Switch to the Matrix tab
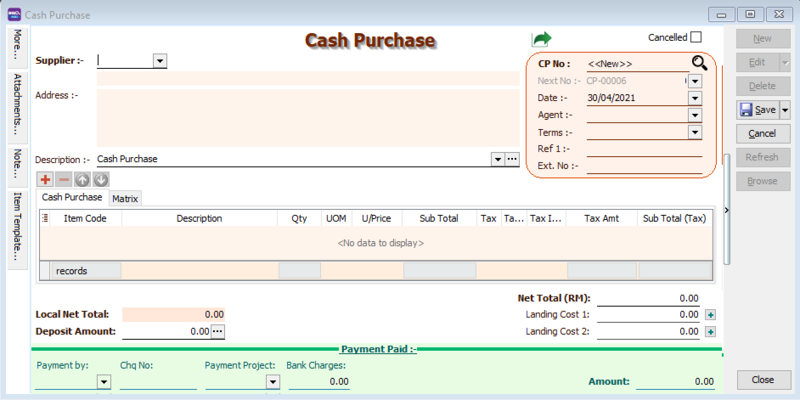 pos(125,199)
